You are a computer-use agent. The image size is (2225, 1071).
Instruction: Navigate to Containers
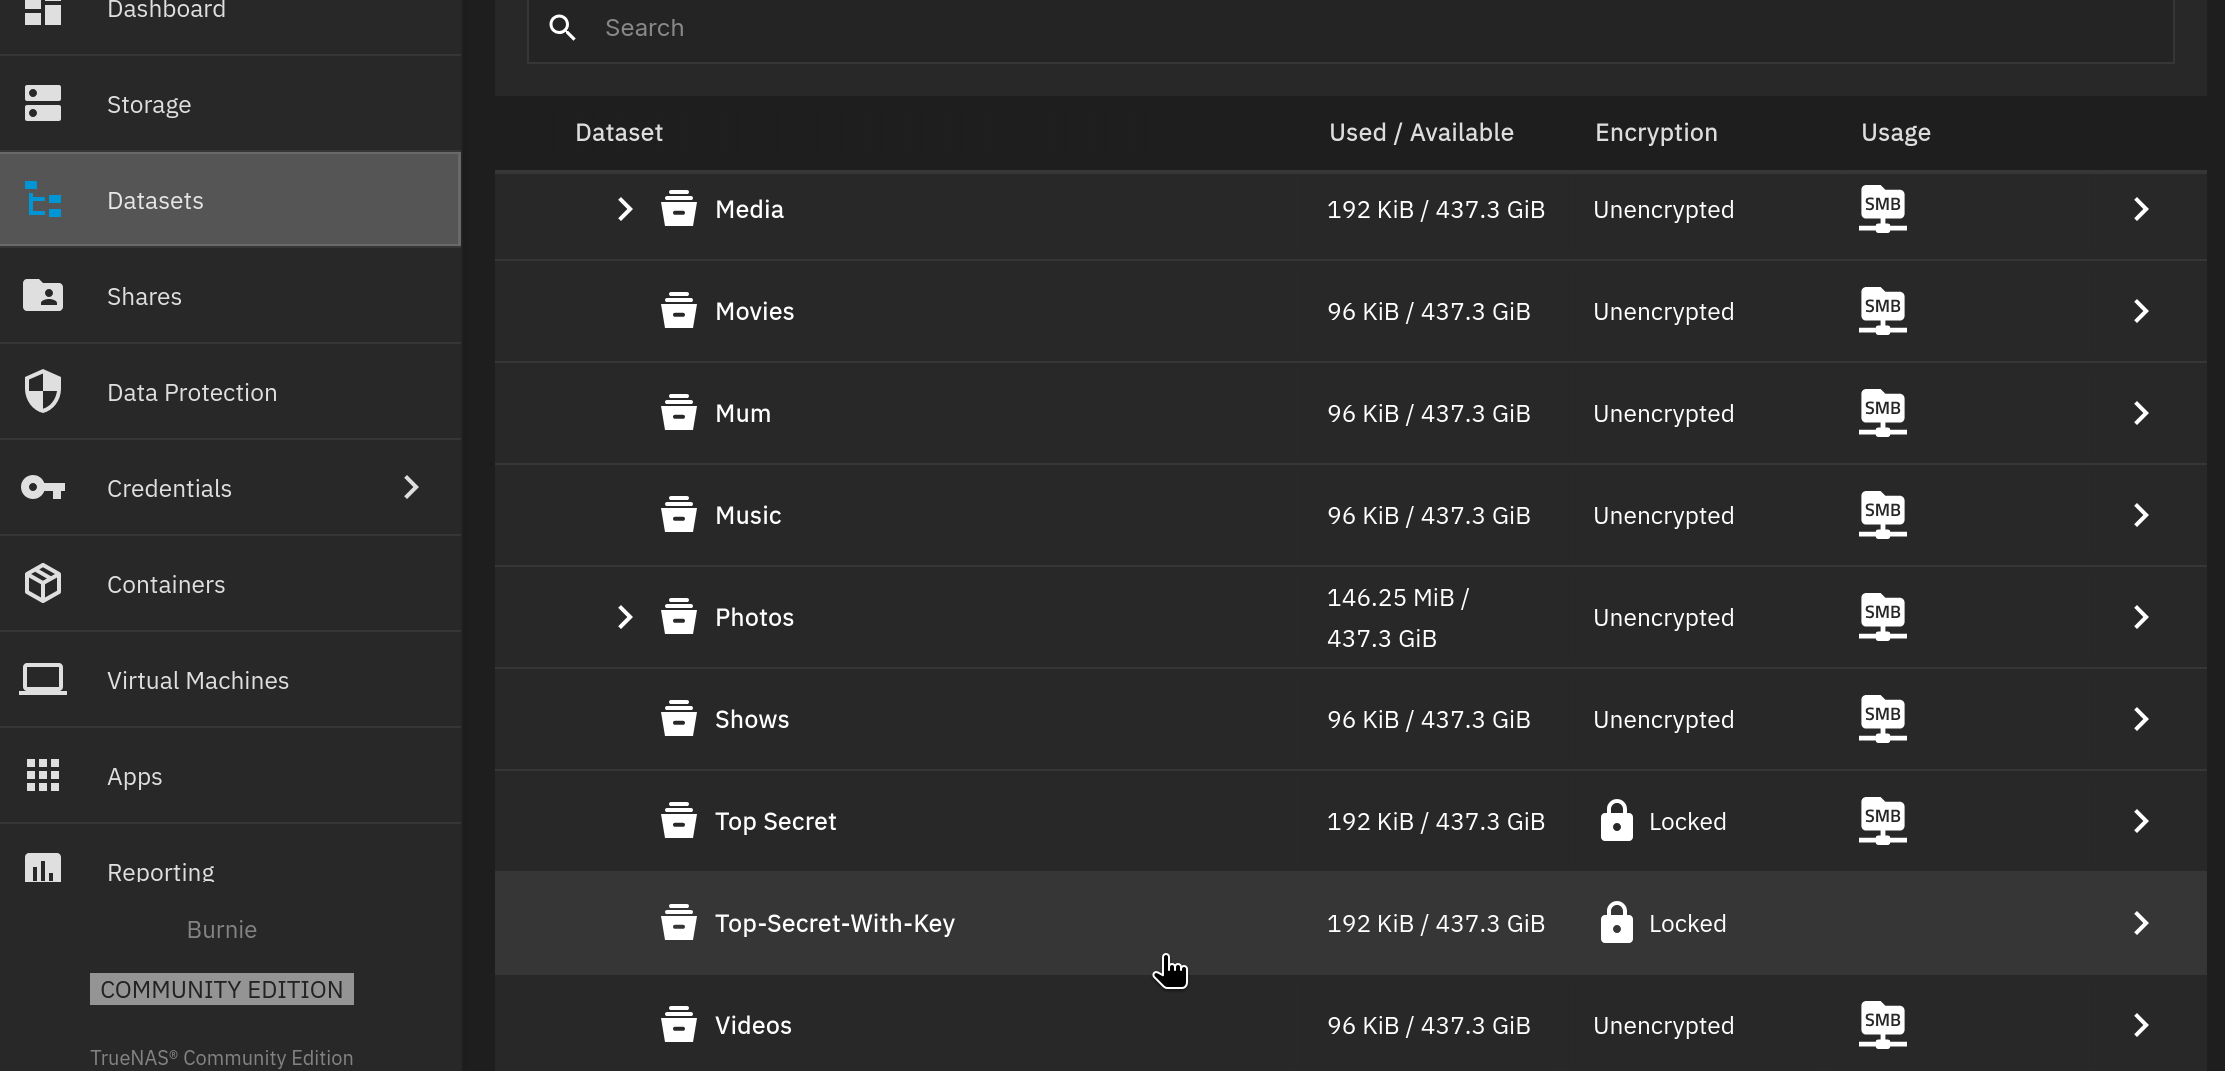pos(230,584)
